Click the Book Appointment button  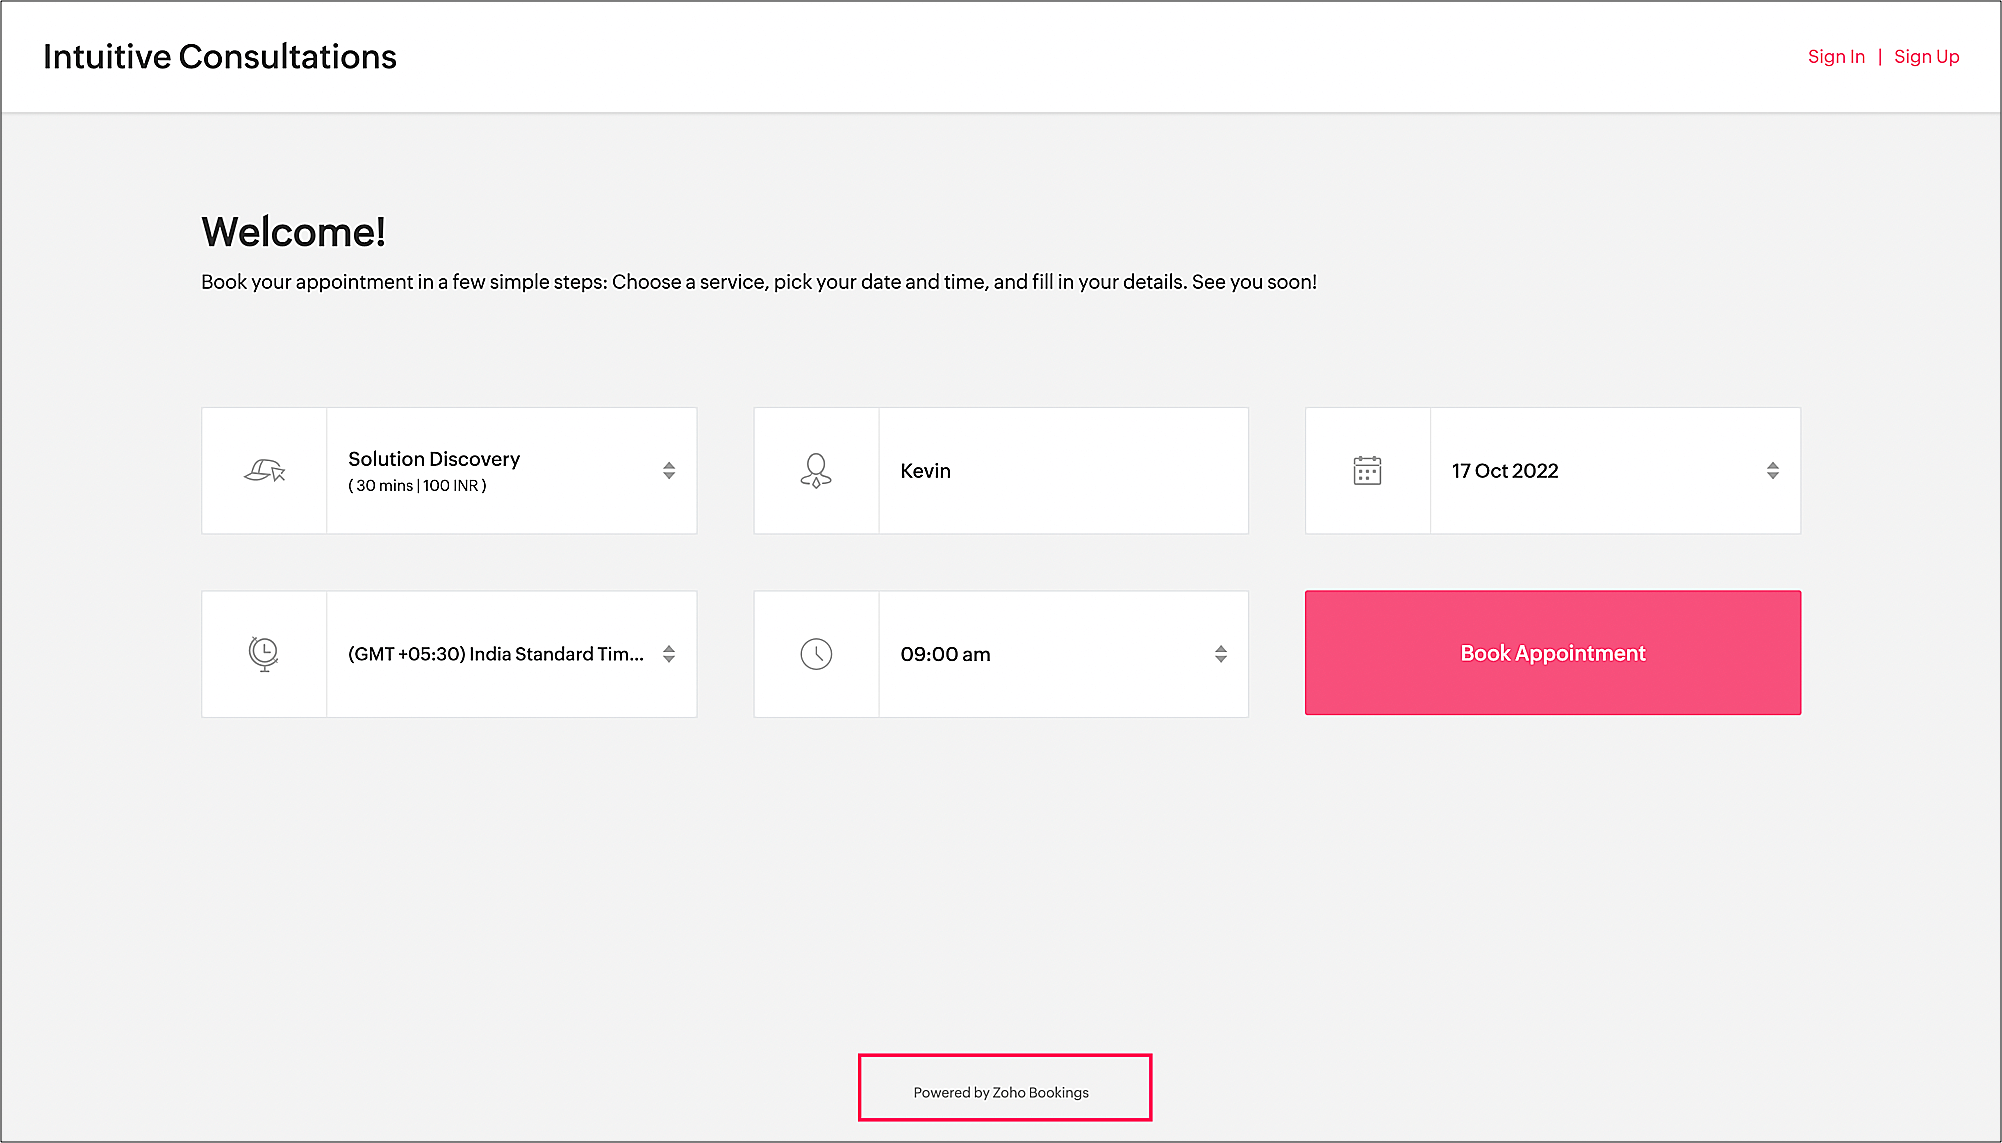(x=1553, y=653)
